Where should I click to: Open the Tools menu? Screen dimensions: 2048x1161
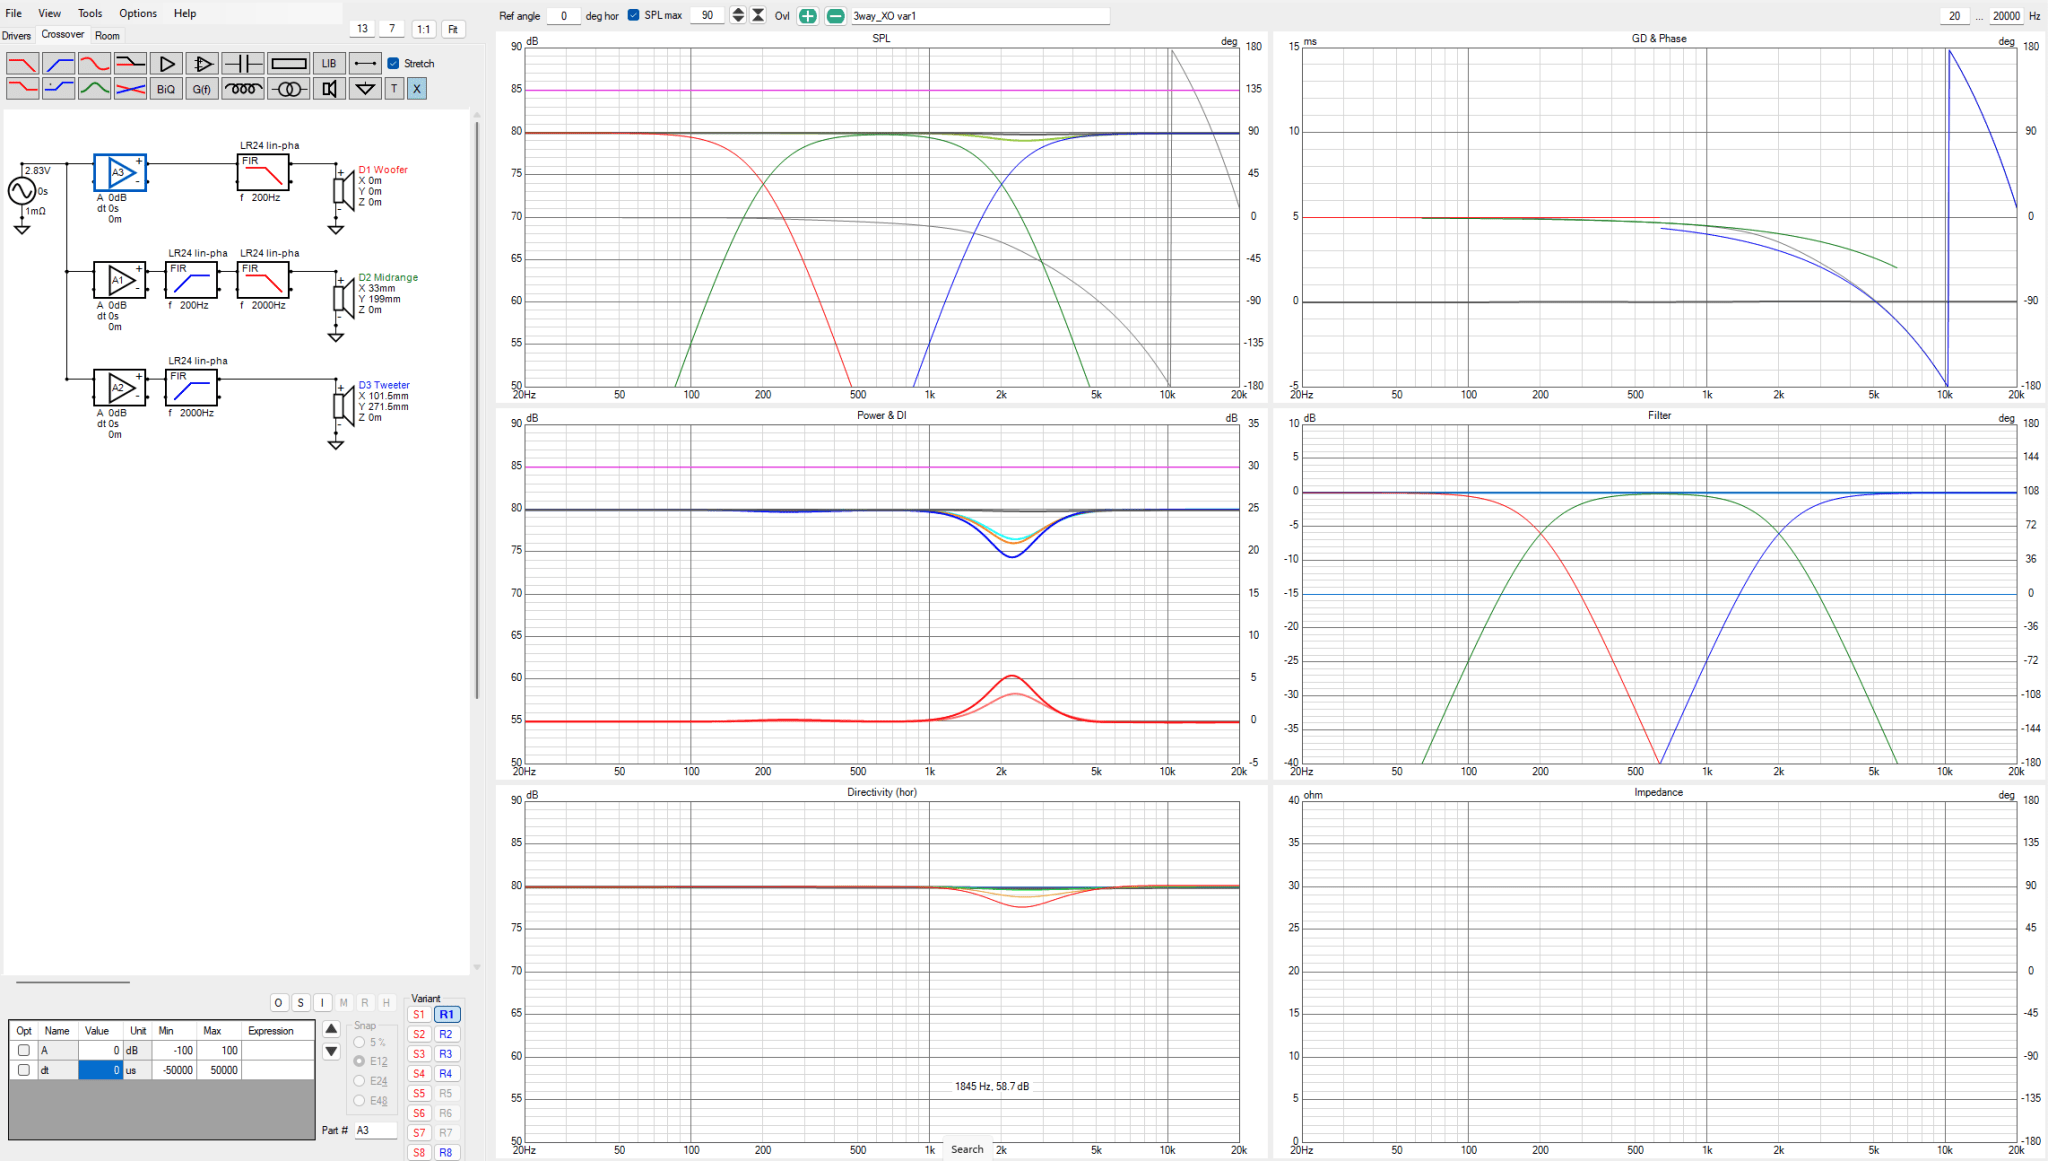[90, 13]
